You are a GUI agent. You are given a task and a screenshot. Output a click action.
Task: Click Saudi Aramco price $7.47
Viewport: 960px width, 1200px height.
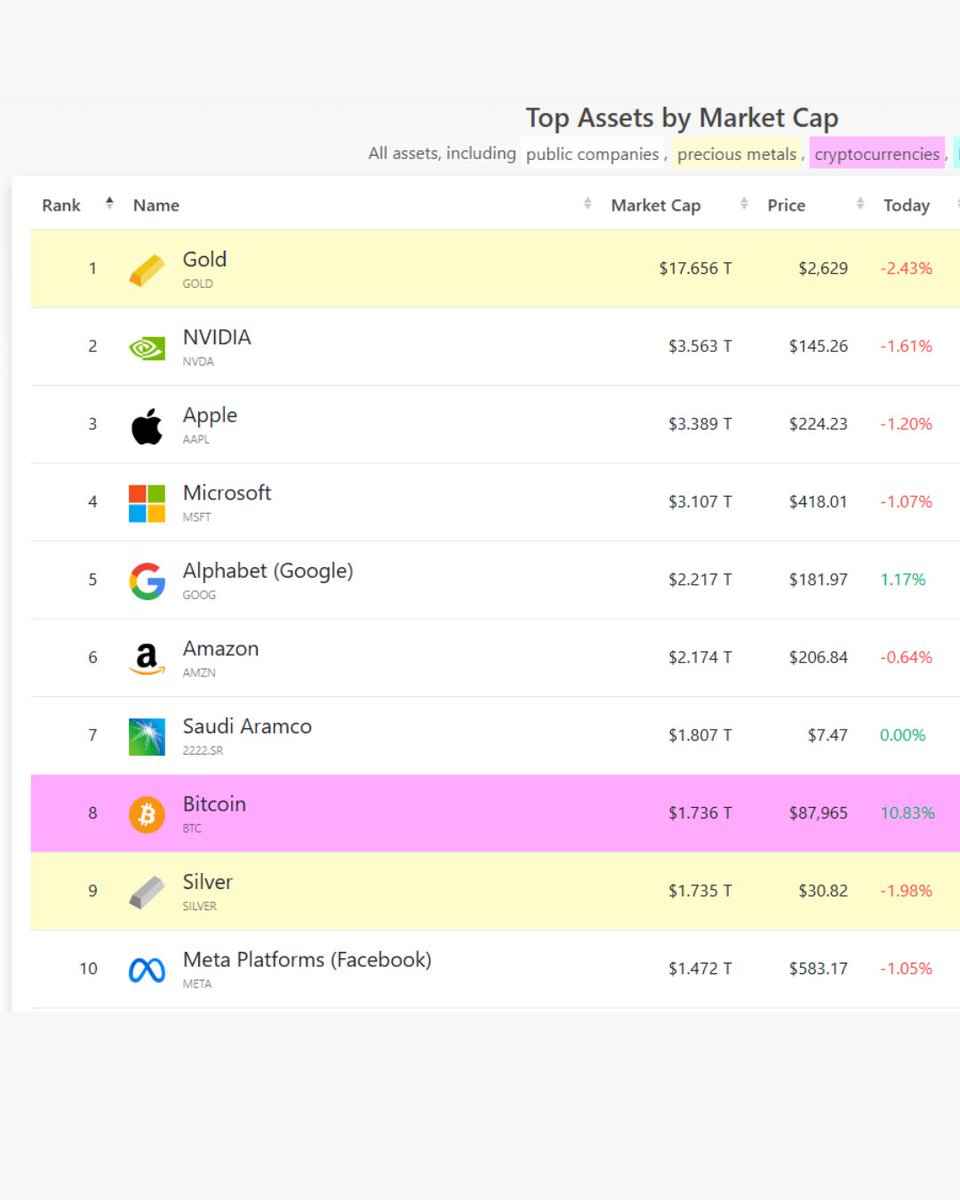click(x=828, y=735)
